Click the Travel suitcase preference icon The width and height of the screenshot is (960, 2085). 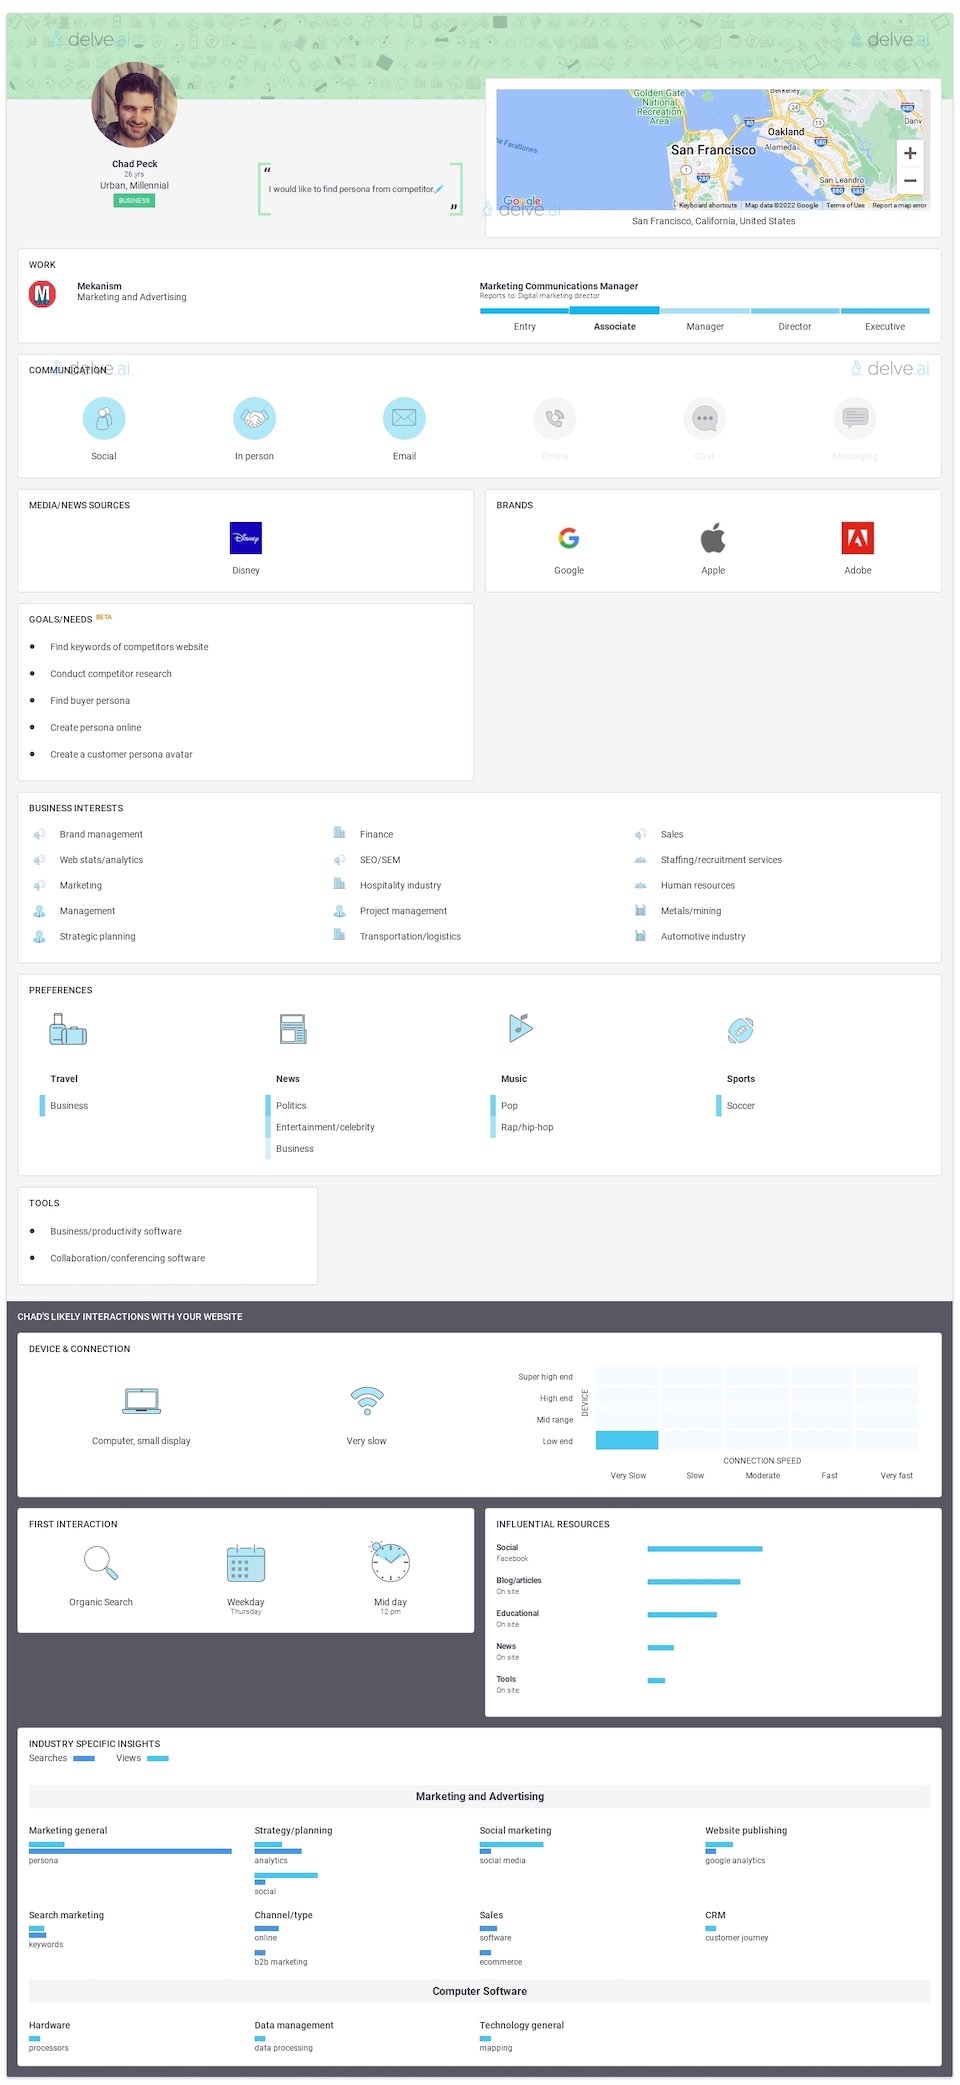pos(68,1029)
